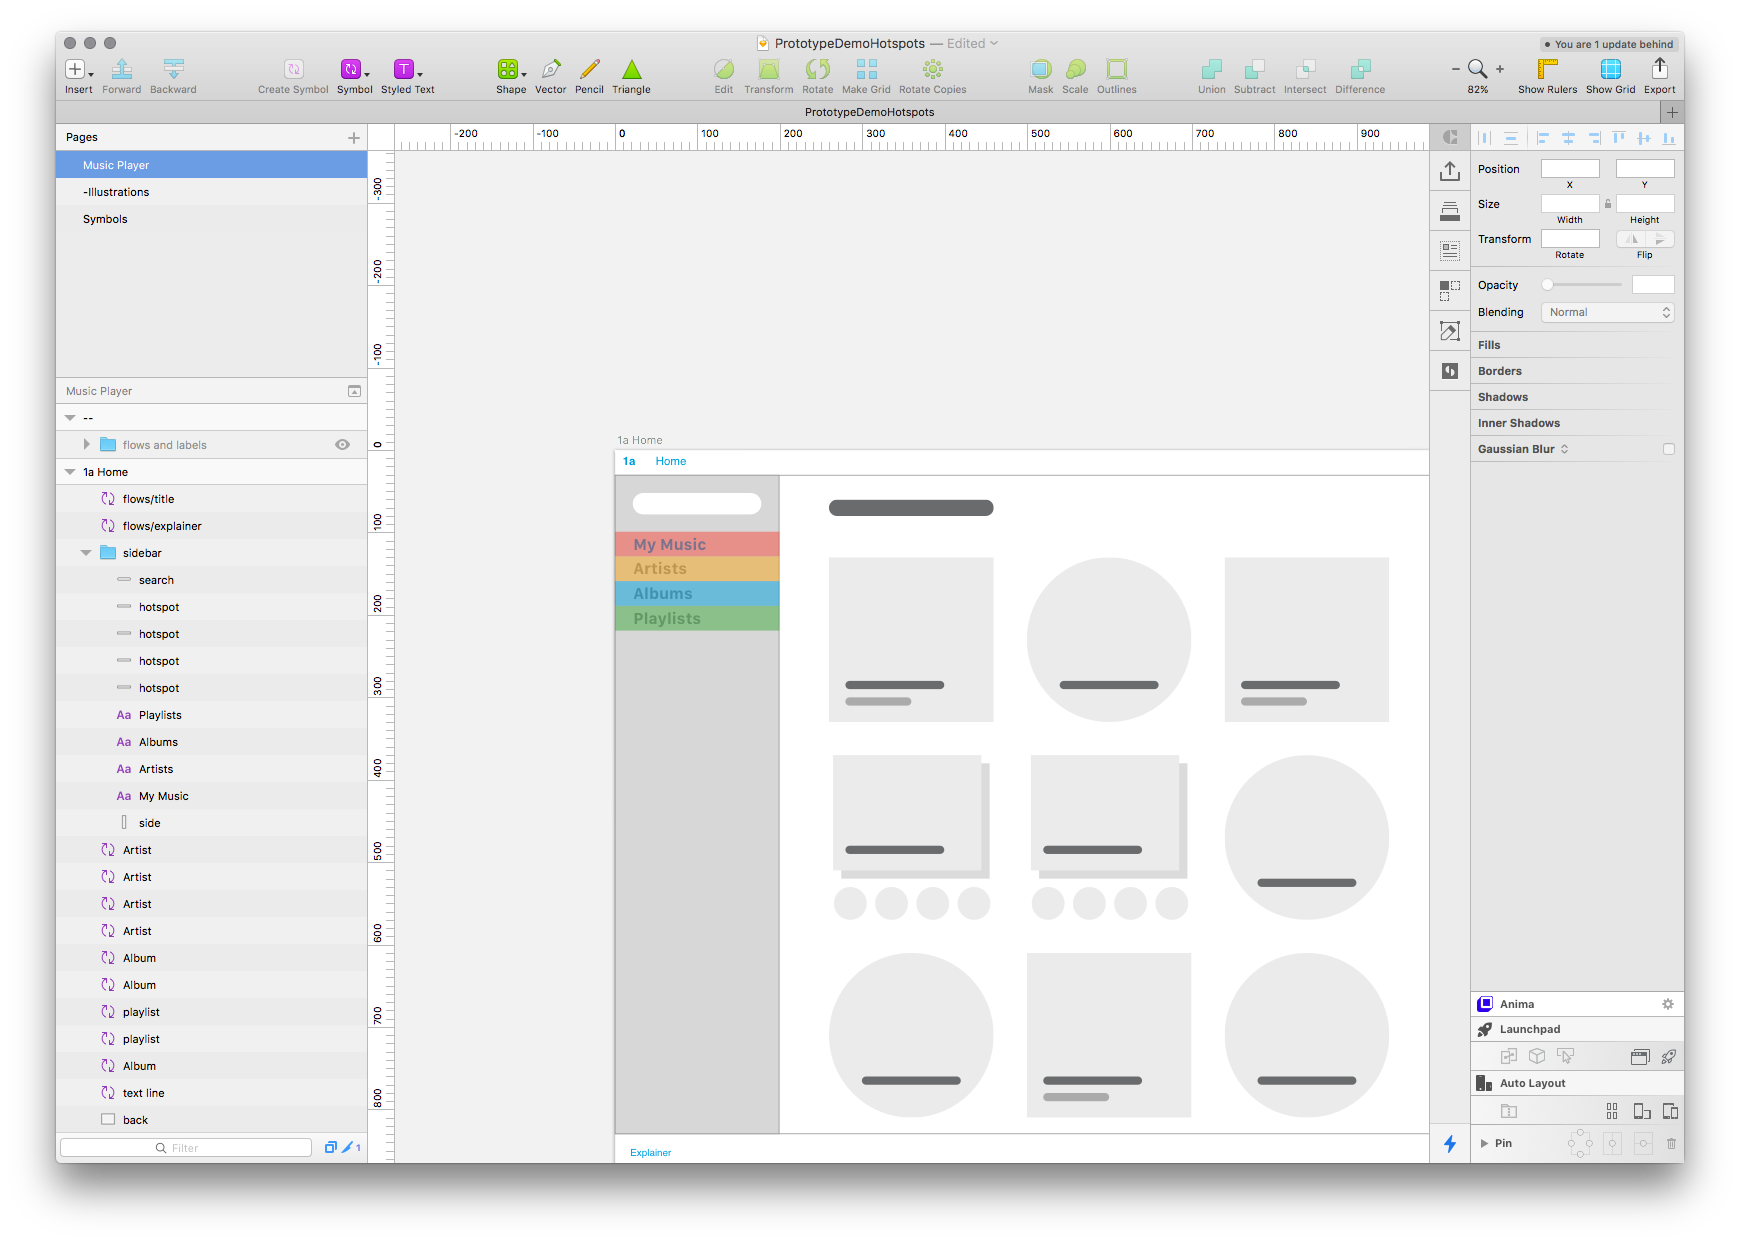Click the Filter field below the layers list

click(x=185, y=1147)
